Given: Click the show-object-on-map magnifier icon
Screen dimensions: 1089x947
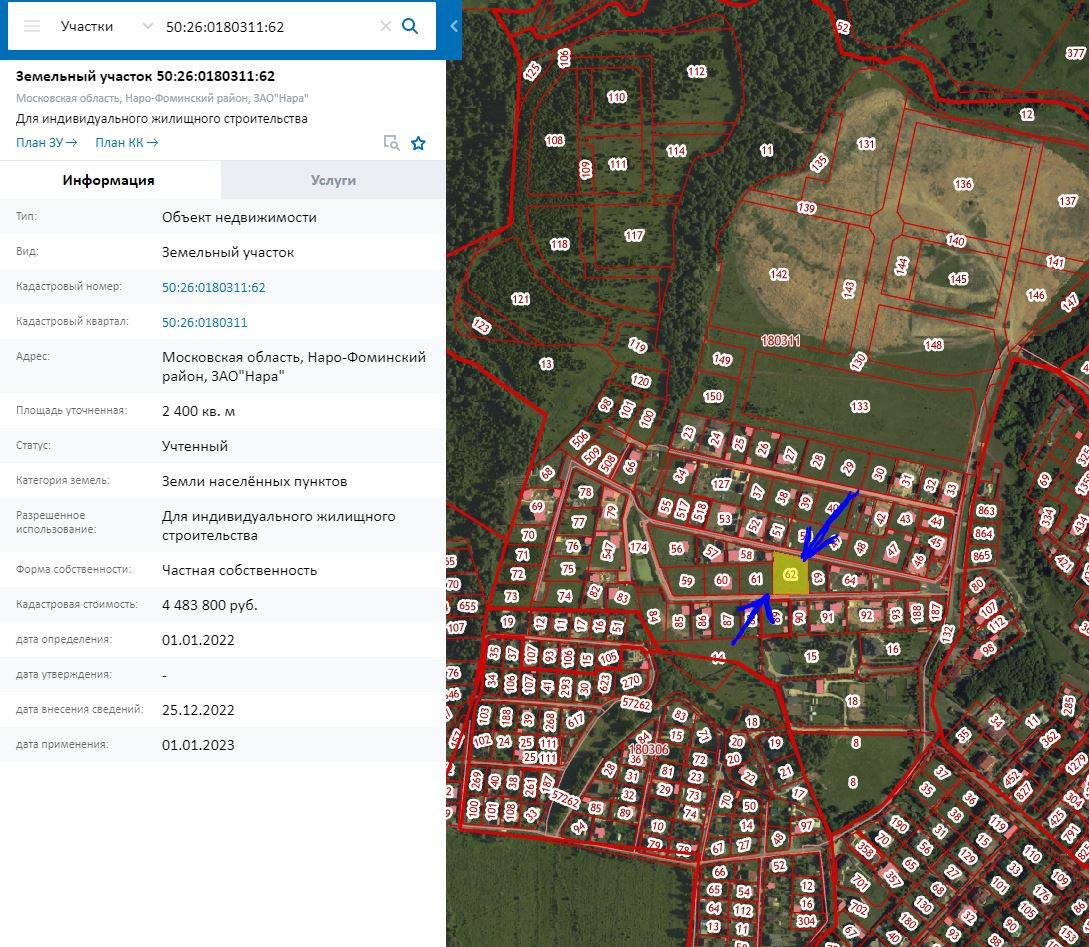Looking at the screenshot, I should 392,143.
